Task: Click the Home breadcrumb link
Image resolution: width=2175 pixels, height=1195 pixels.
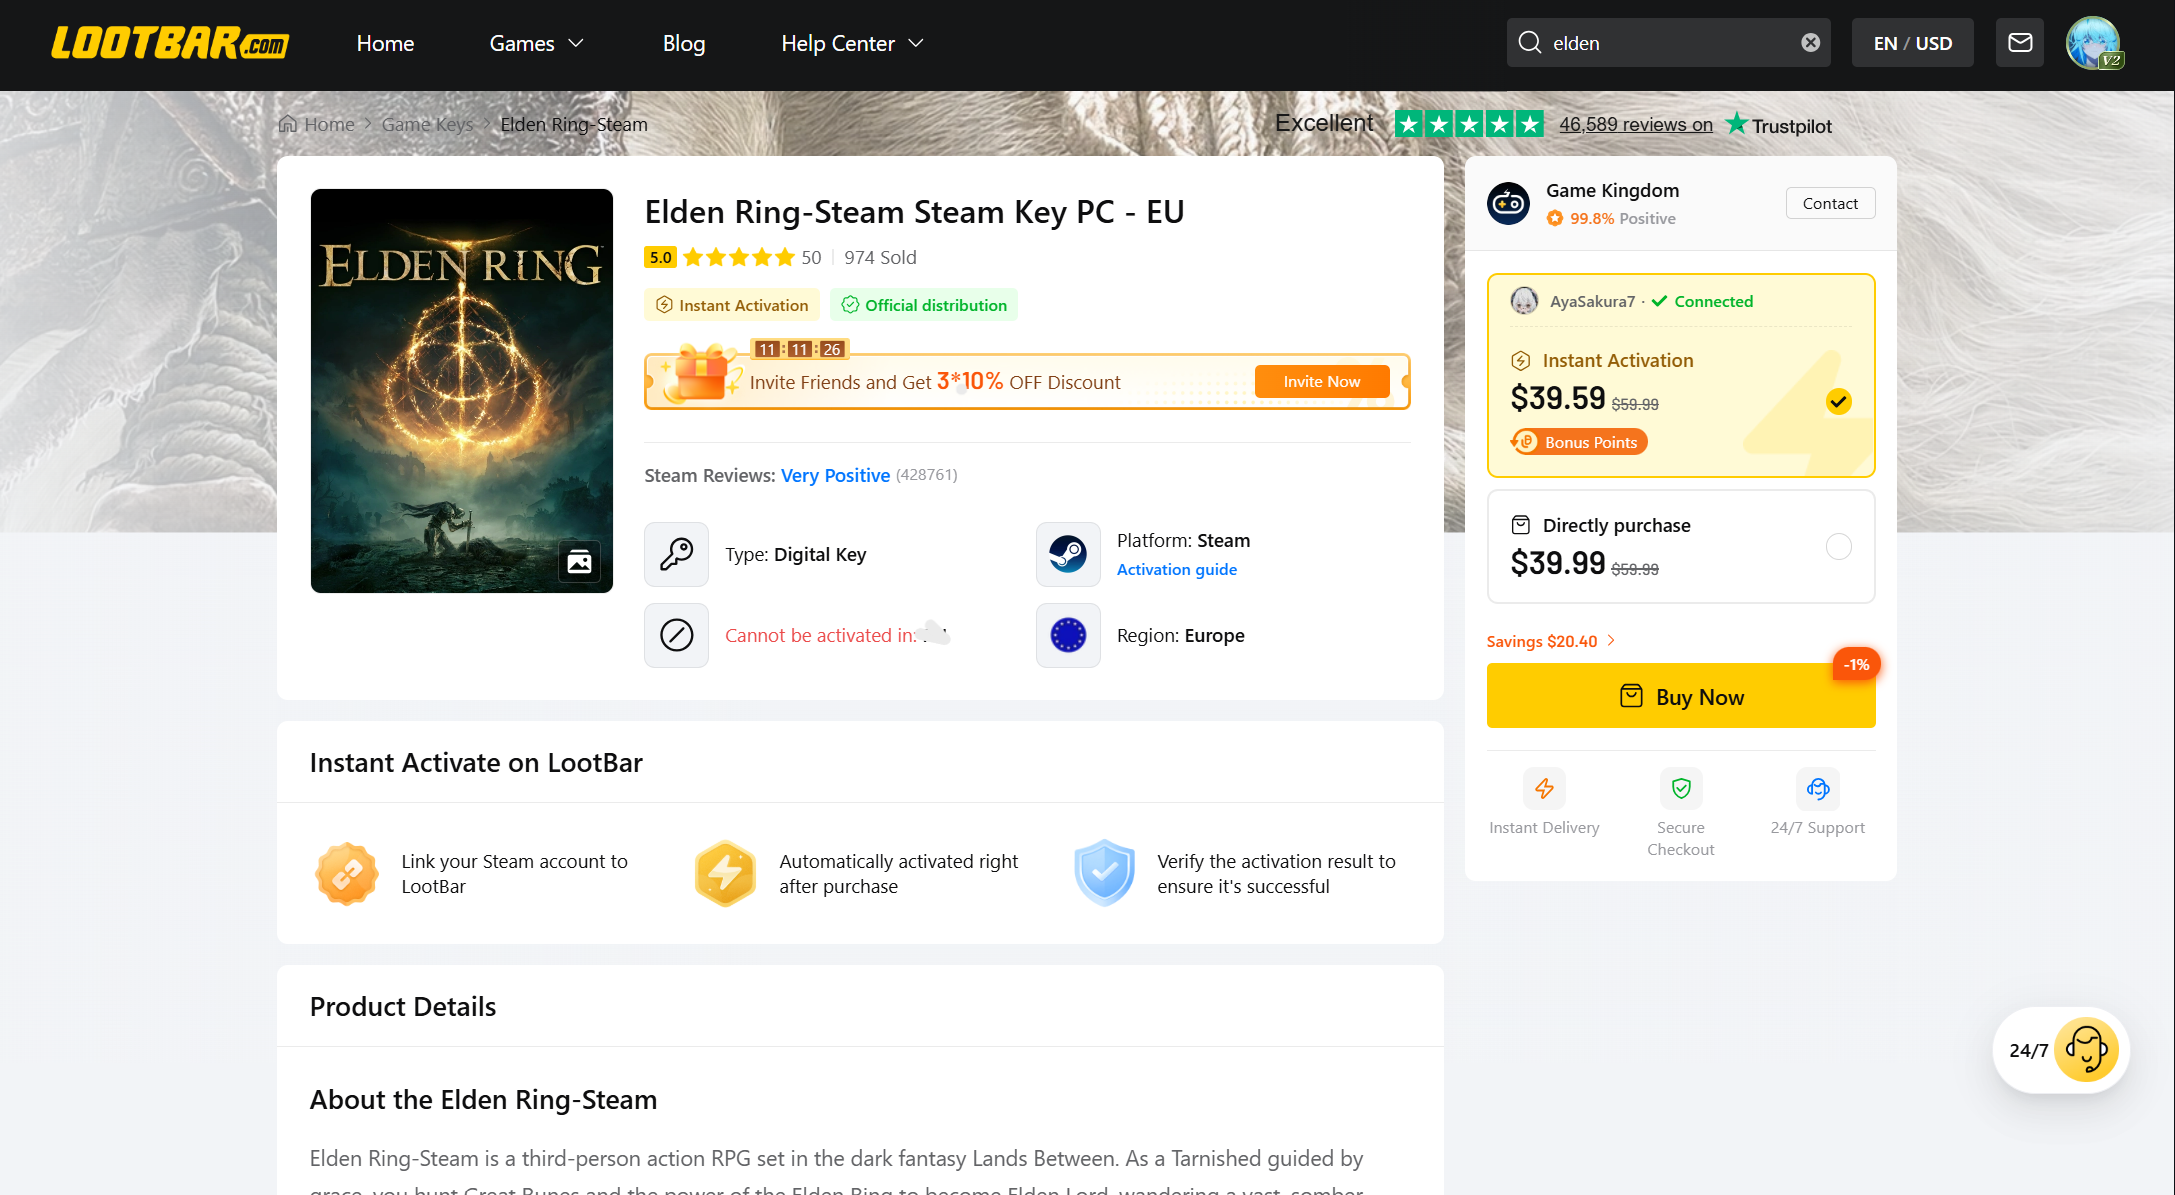Action: point(329,124)
